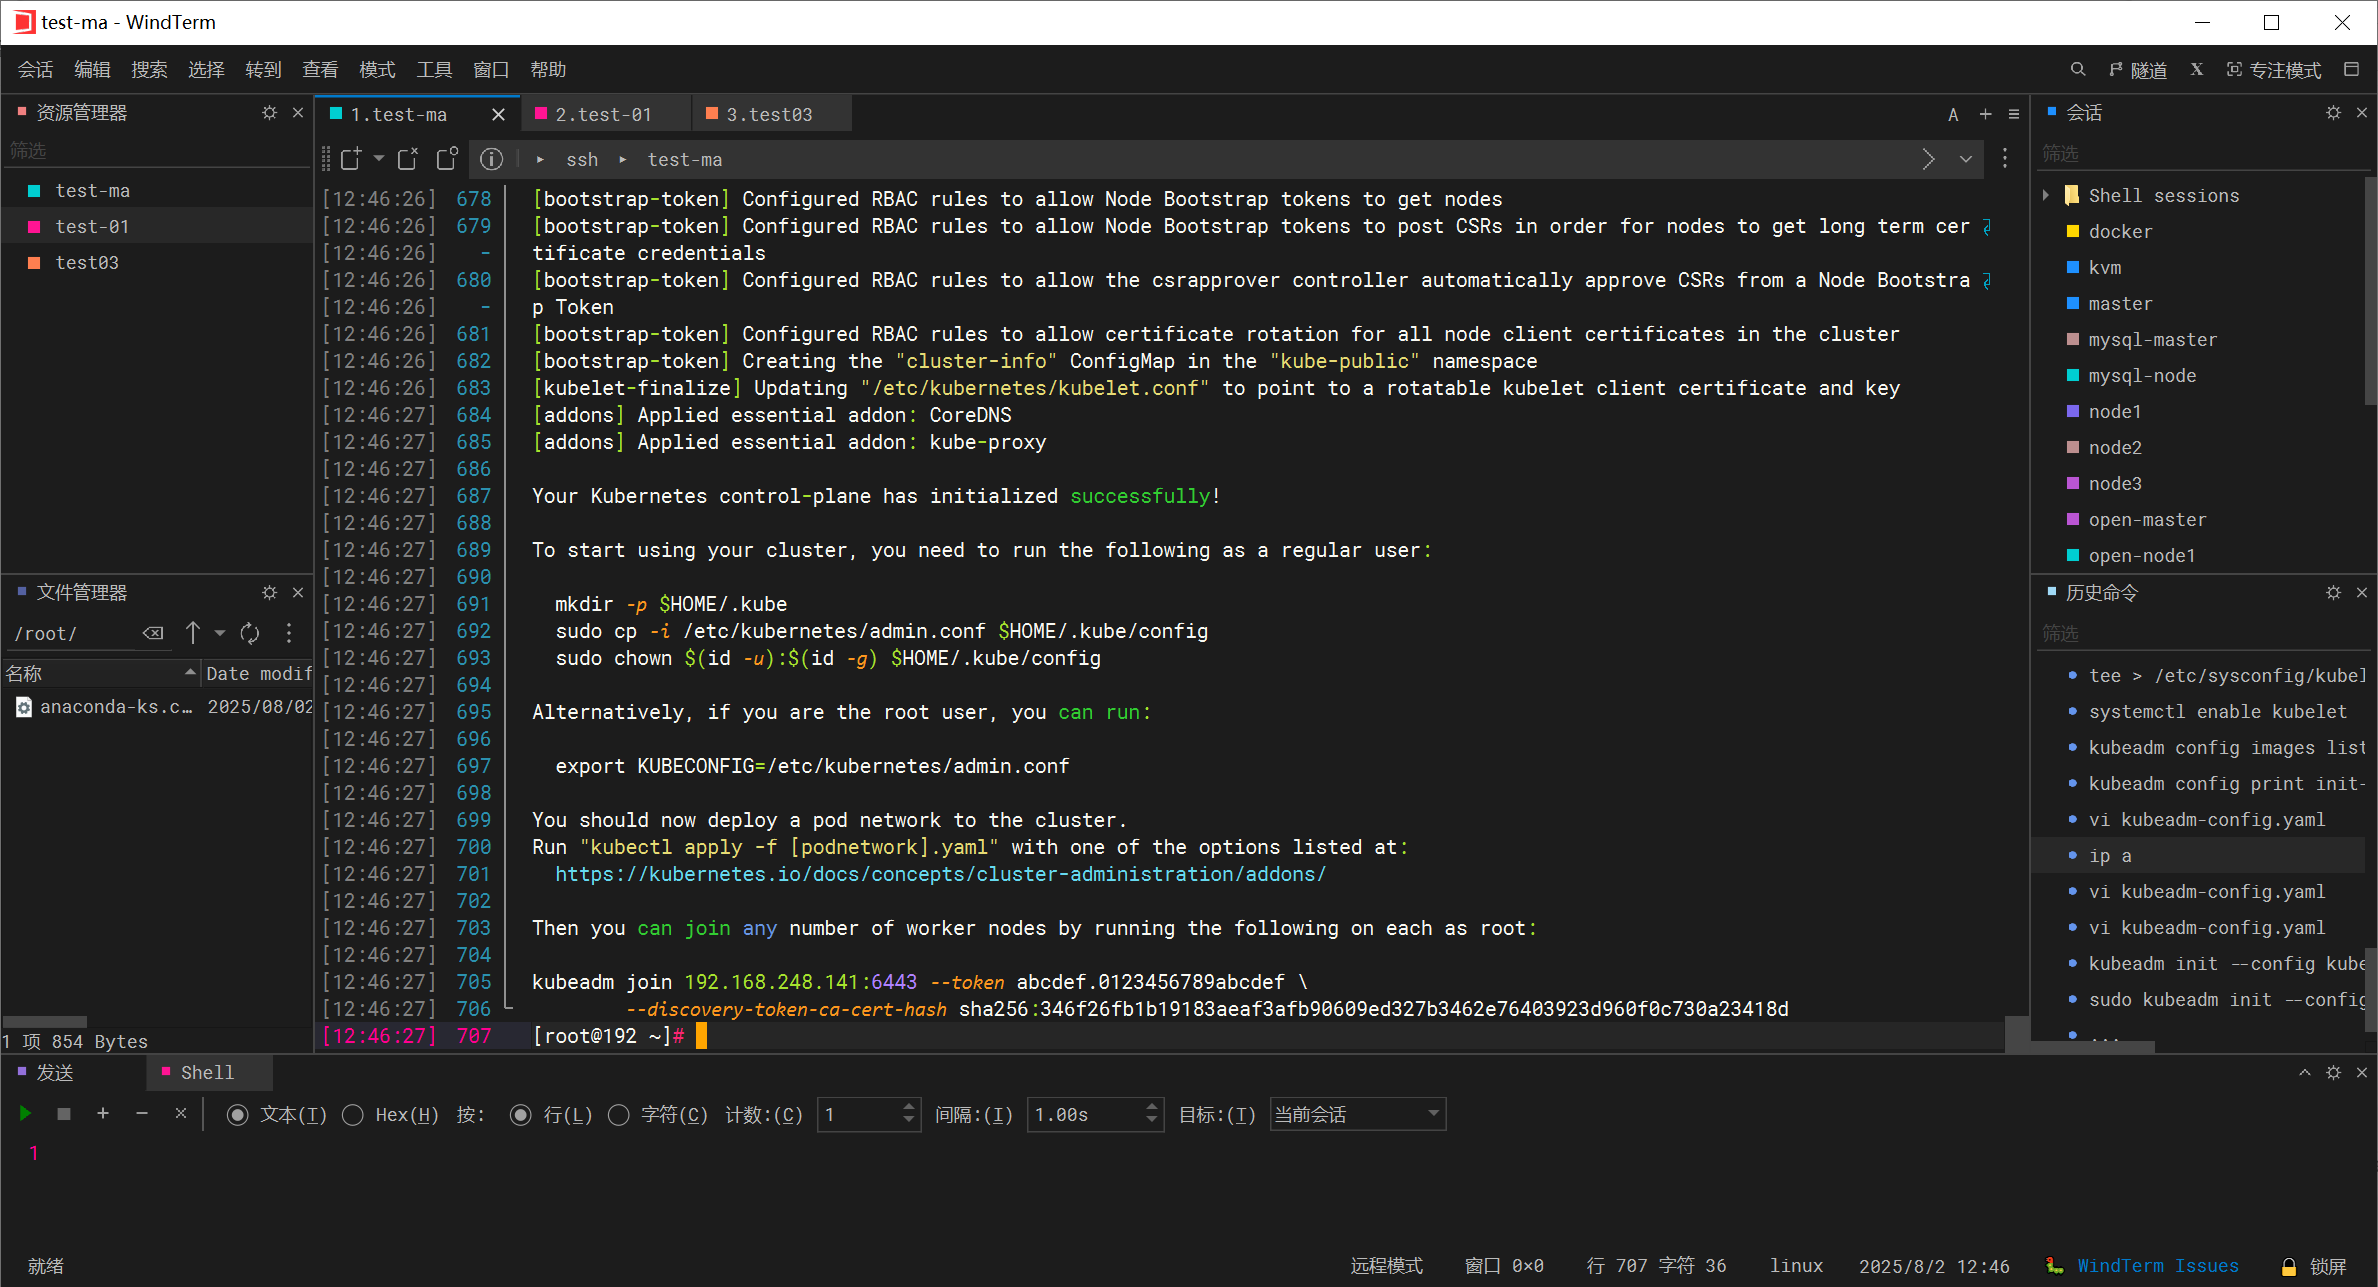Screen dimensions: 2378x1287
Task: Click 'systemctl enable kubelet' history command
Action: click(2217, 712)
